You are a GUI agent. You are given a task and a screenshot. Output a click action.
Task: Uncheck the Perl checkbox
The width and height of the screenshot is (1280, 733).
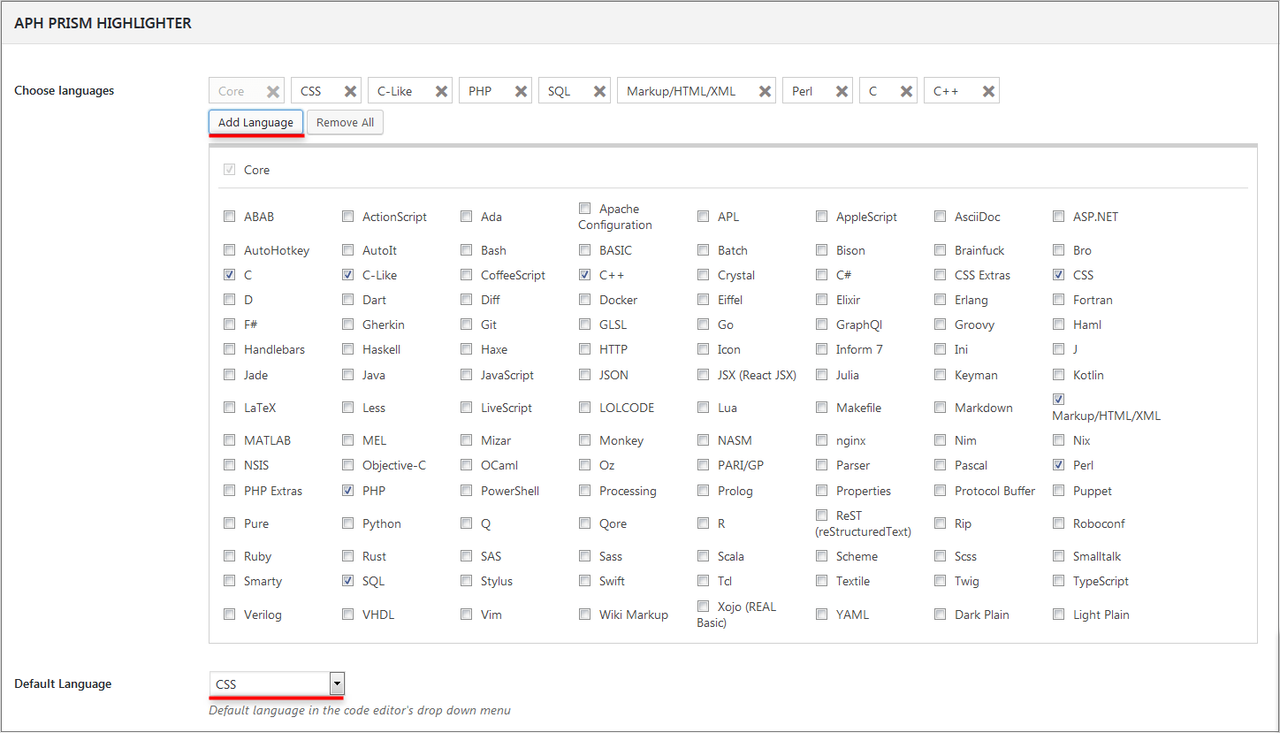(1059, 465)
